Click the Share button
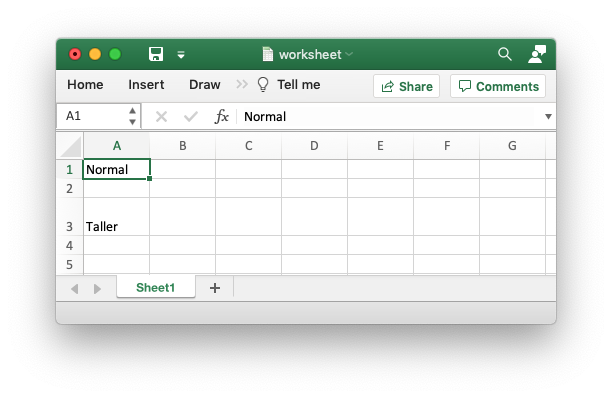Image resolution: width=612 pixels, height=398 pixels. coord(406,86)
